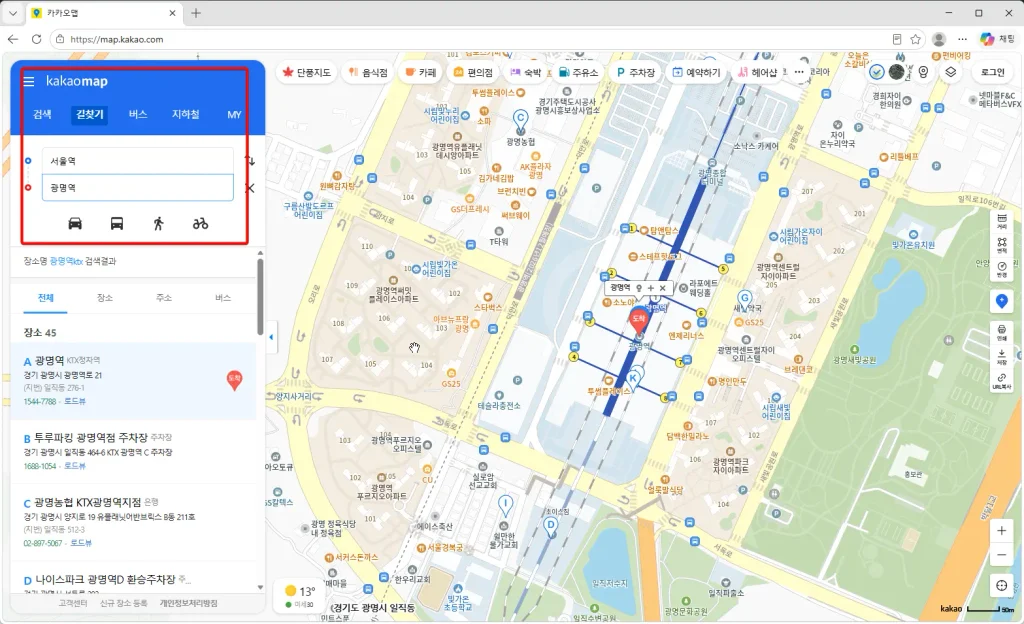
Task: Copy map link with URL복사 icon
Action: (x=1002, y=381)
